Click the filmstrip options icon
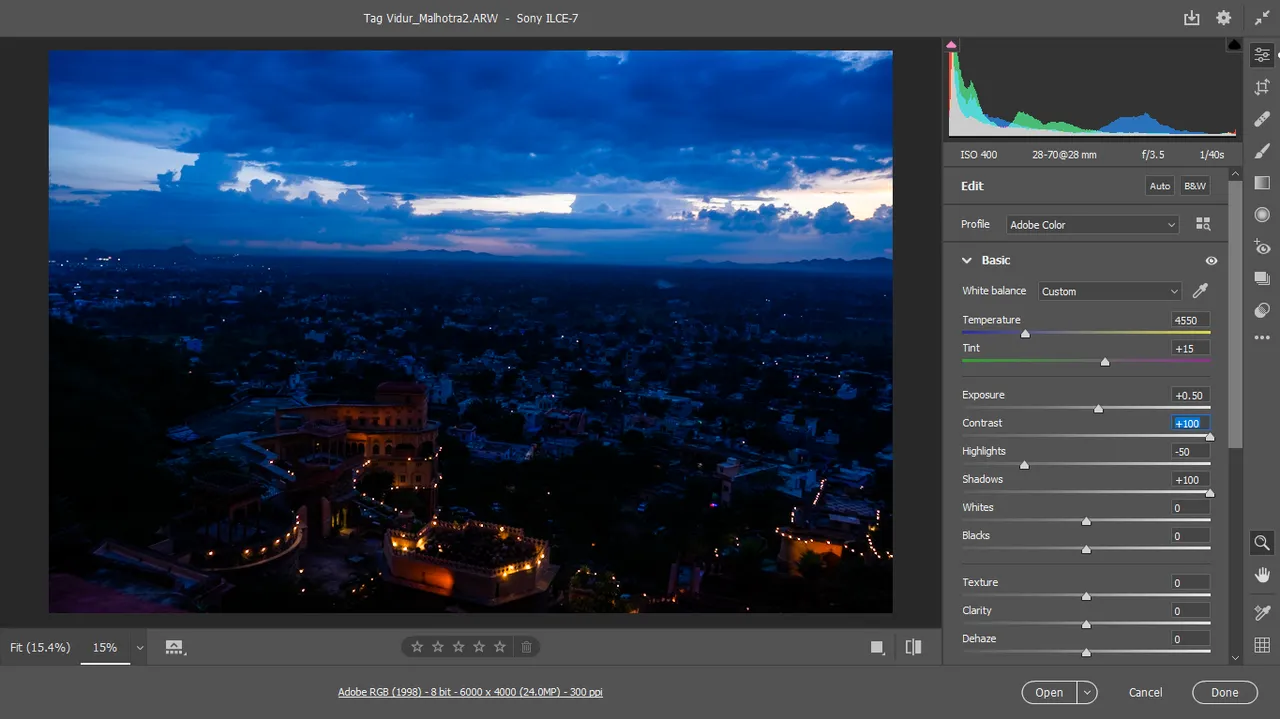This screenshot has width=1280, height=719. (175, 647)
